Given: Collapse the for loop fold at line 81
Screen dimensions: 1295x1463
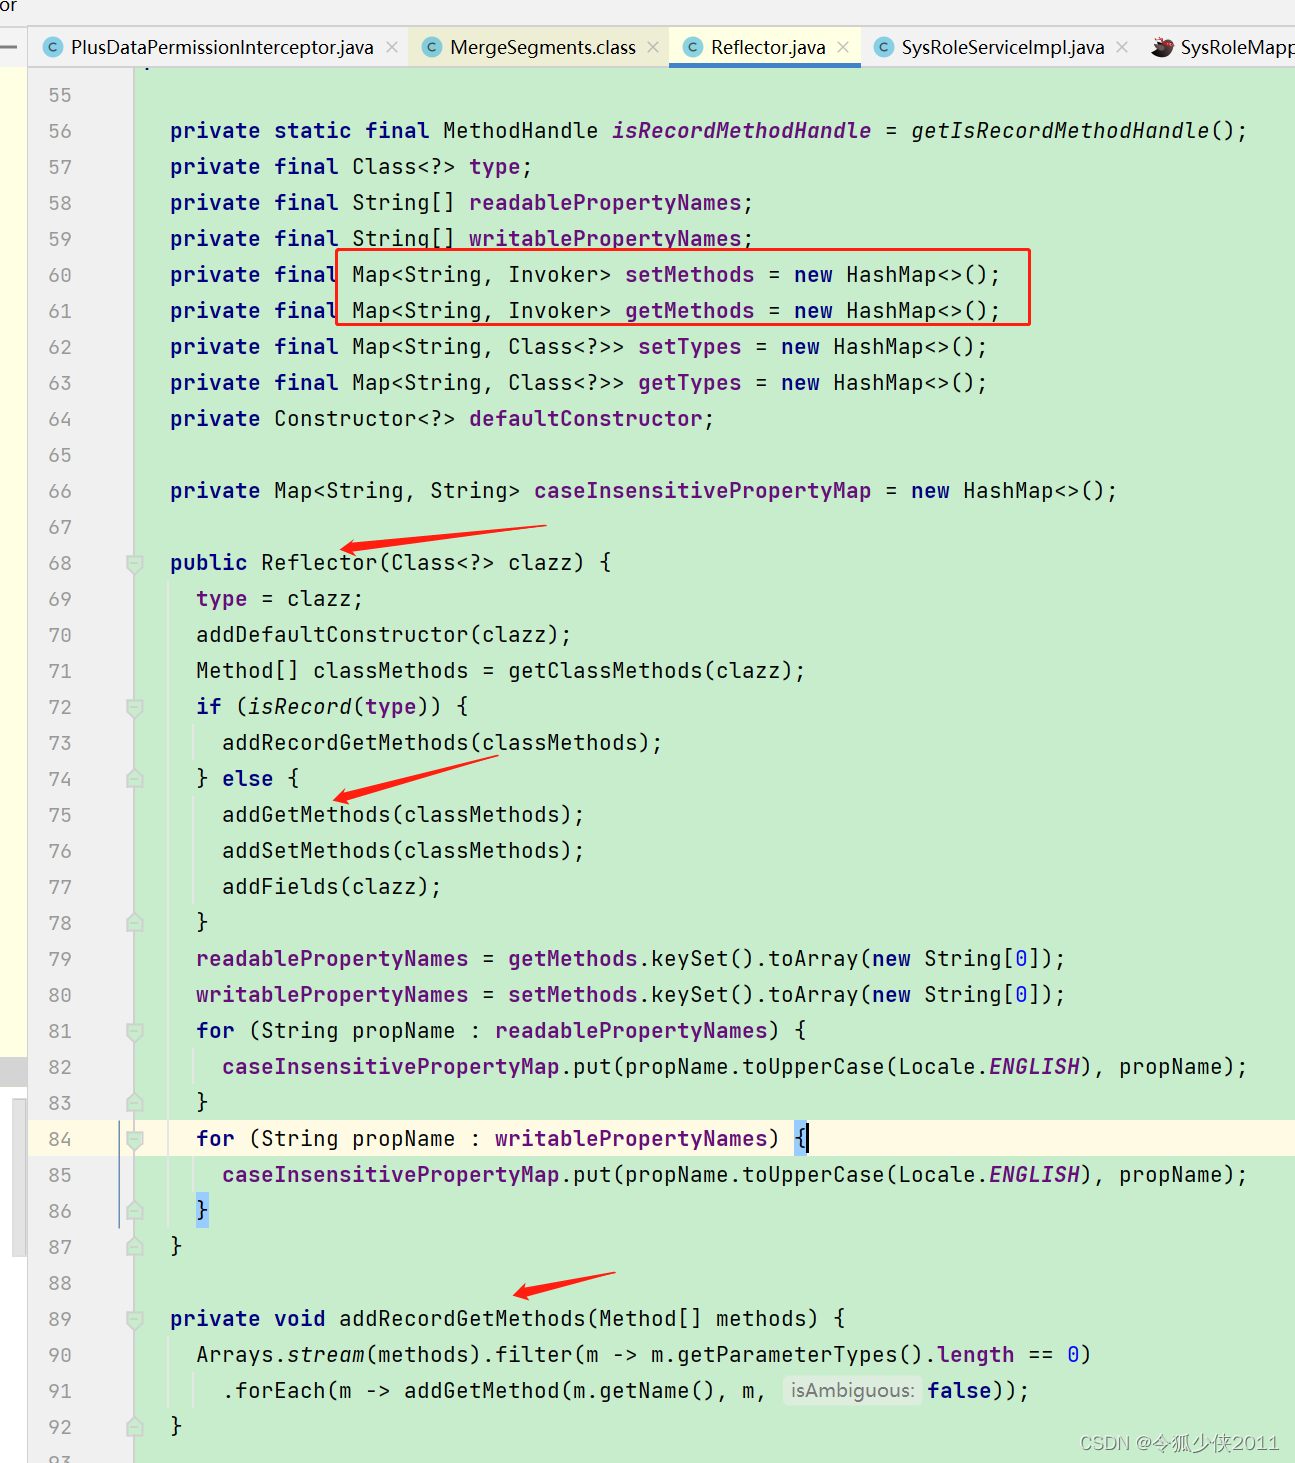Looking at the screenshot, I should (135, 1031).
